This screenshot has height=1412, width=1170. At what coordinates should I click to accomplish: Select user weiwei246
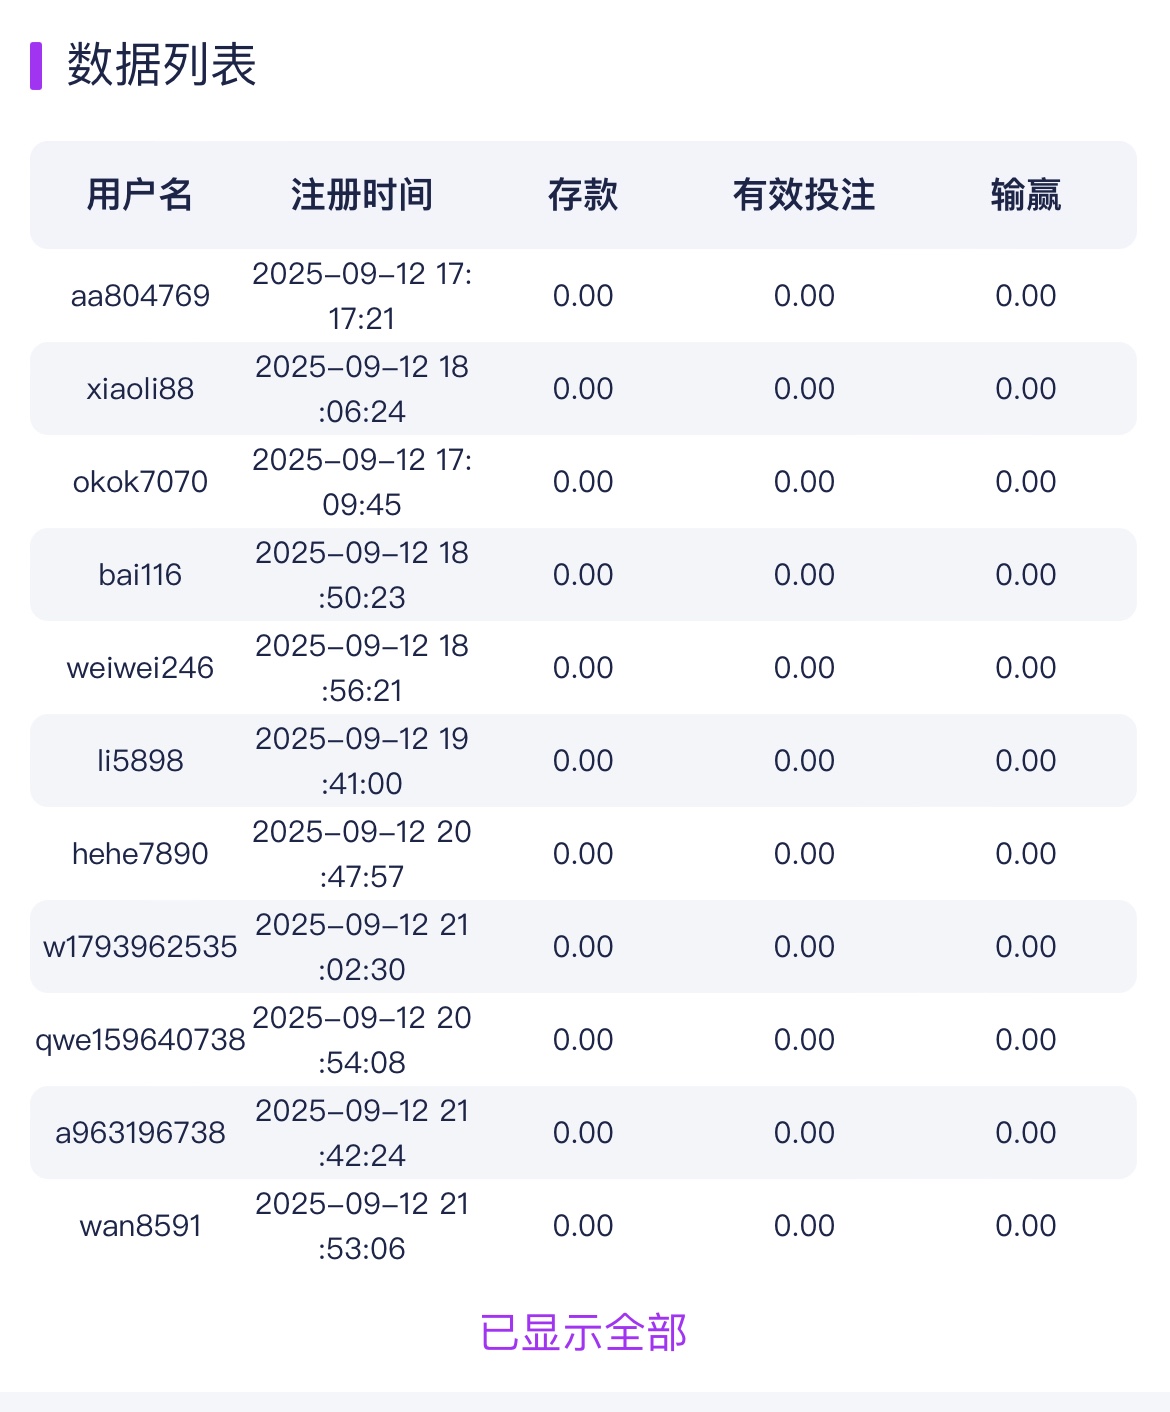140,668
